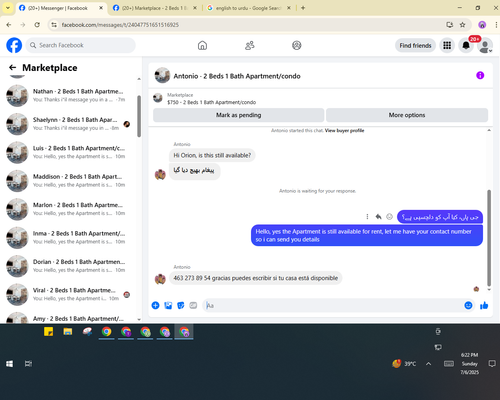Choose a sticker in the composer

[181, 305]
